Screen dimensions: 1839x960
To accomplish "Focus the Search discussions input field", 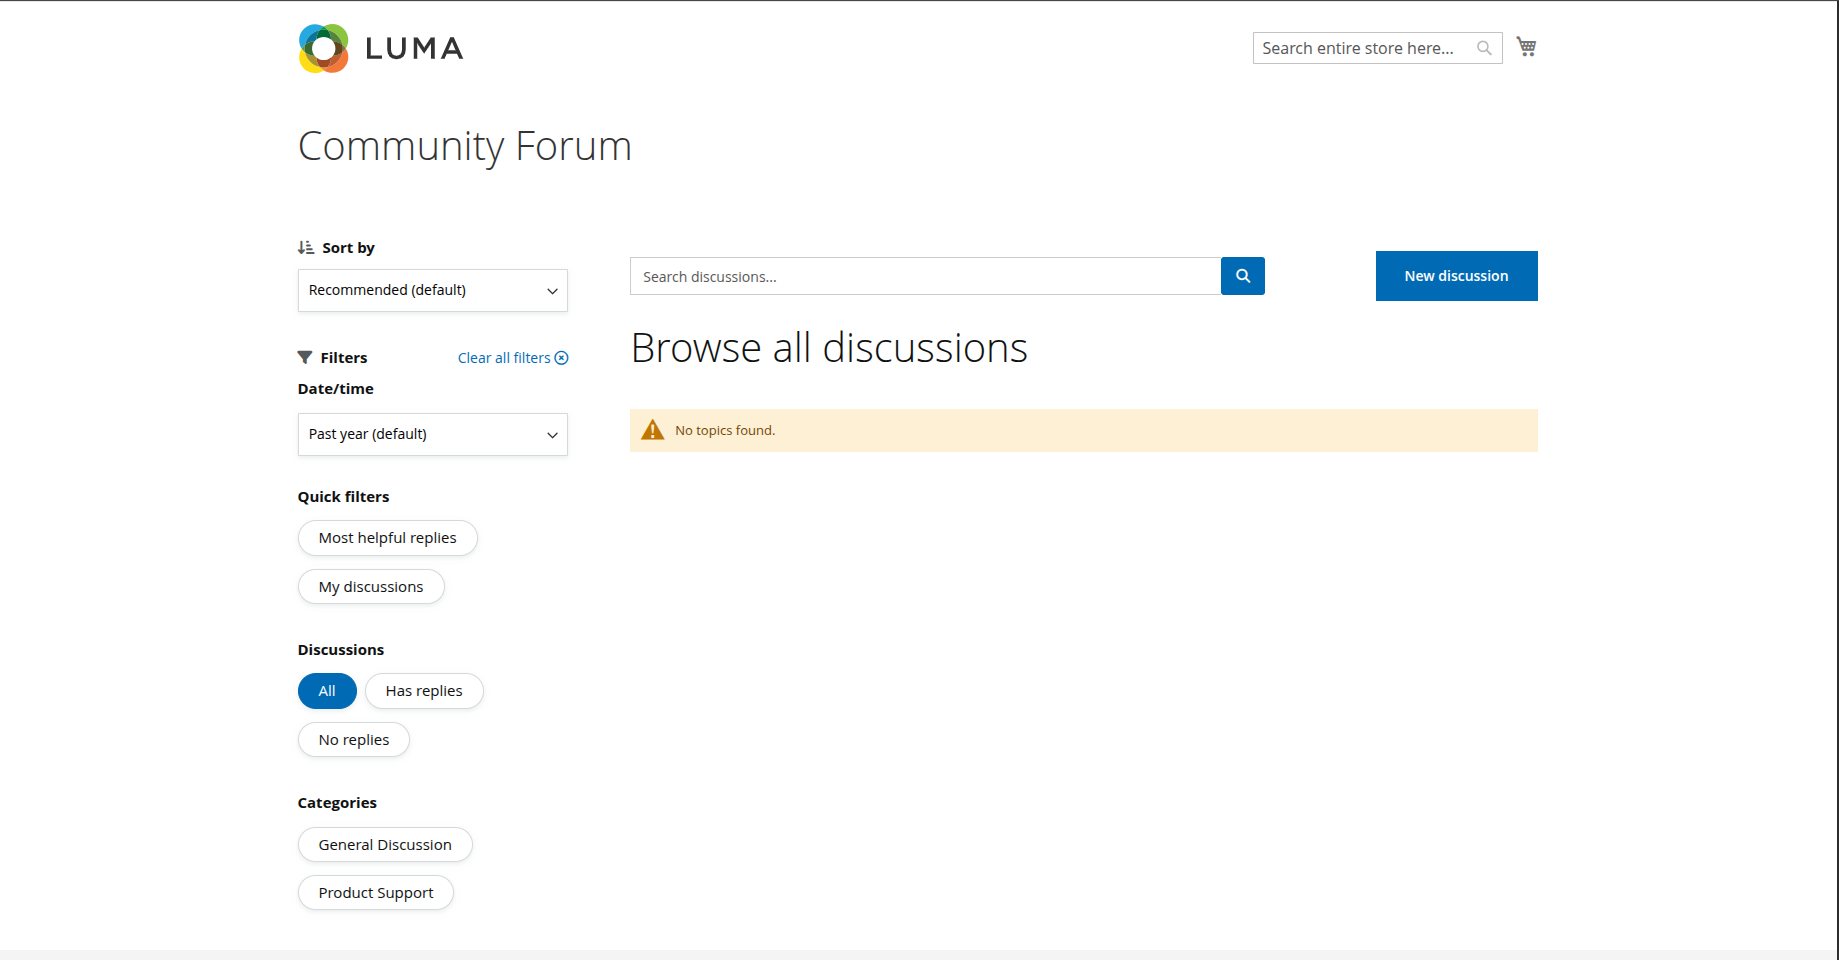I will (x=925, y=277).
